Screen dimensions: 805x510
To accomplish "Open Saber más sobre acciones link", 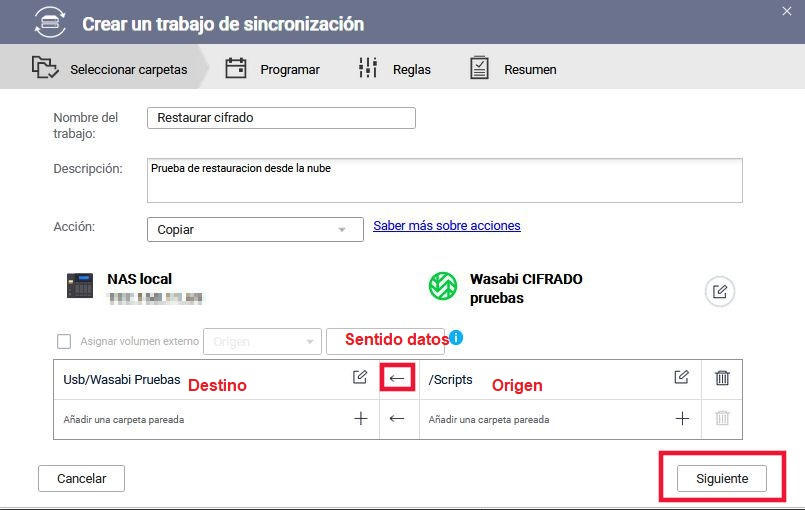I will click(447, 226).
